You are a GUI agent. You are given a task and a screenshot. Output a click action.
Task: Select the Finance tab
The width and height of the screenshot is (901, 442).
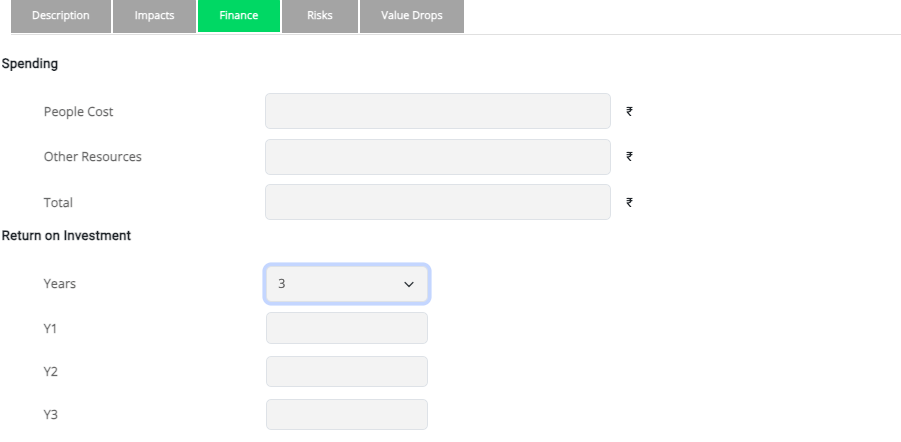[237, 16]
